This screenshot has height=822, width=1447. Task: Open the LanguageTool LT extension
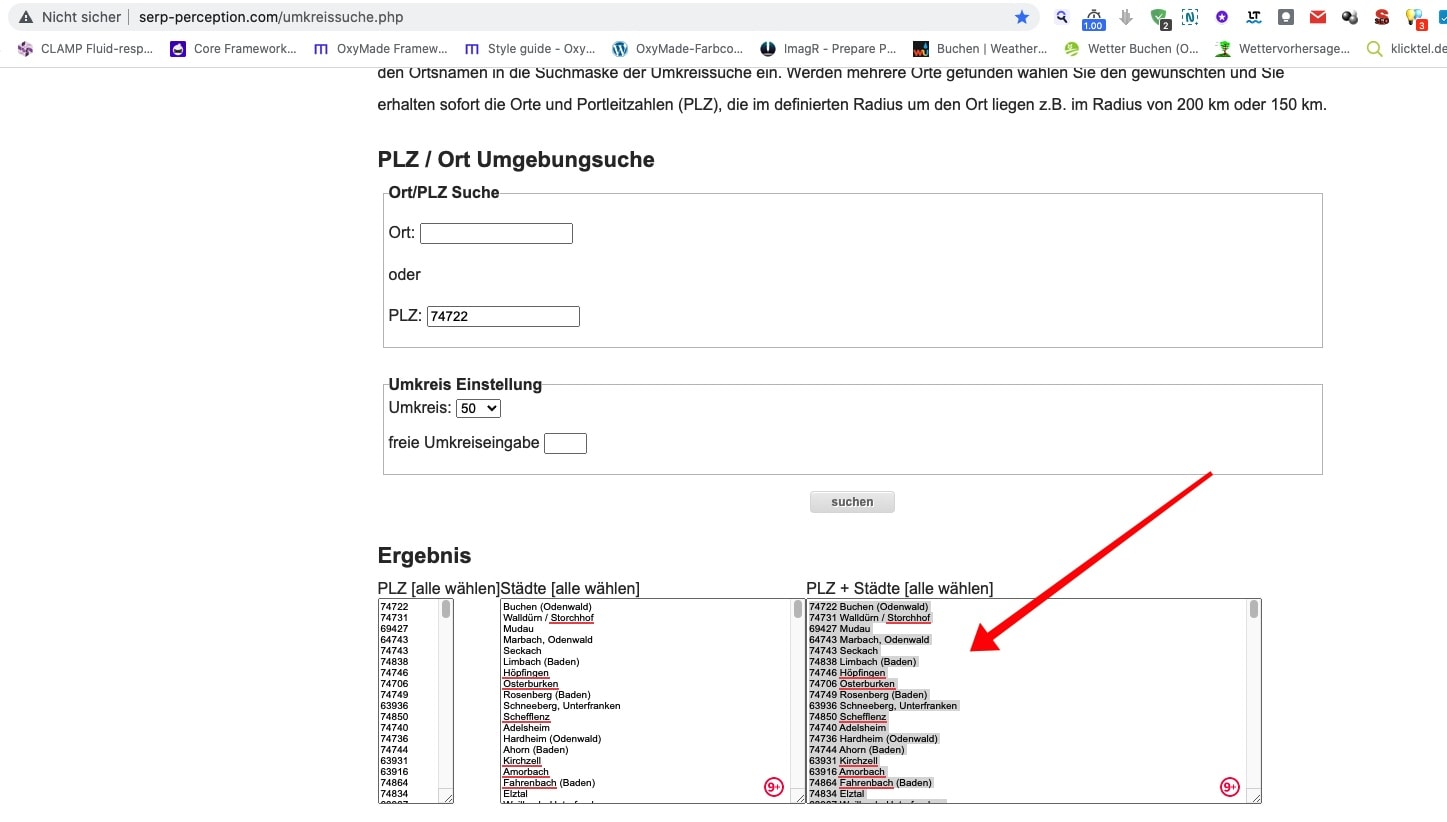tap(1254, 17)
